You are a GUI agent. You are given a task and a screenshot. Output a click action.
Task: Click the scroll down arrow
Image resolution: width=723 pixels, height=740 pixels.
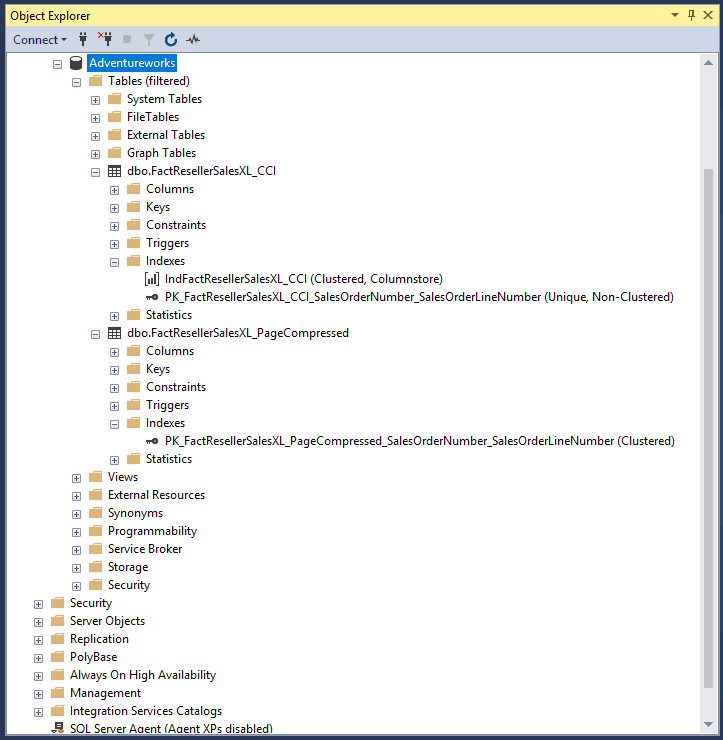click(x=708, y=724)
